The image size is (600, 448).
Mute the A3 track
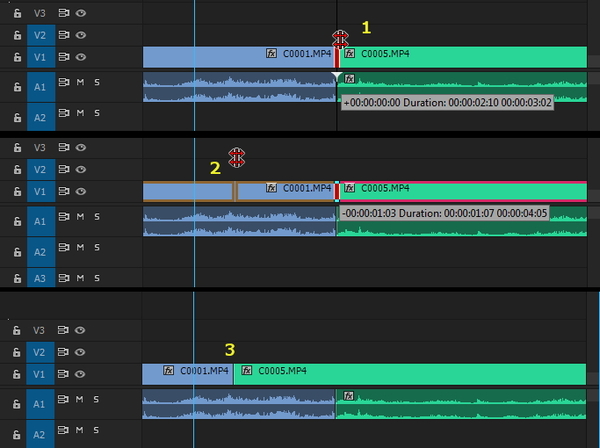(80, 278)
